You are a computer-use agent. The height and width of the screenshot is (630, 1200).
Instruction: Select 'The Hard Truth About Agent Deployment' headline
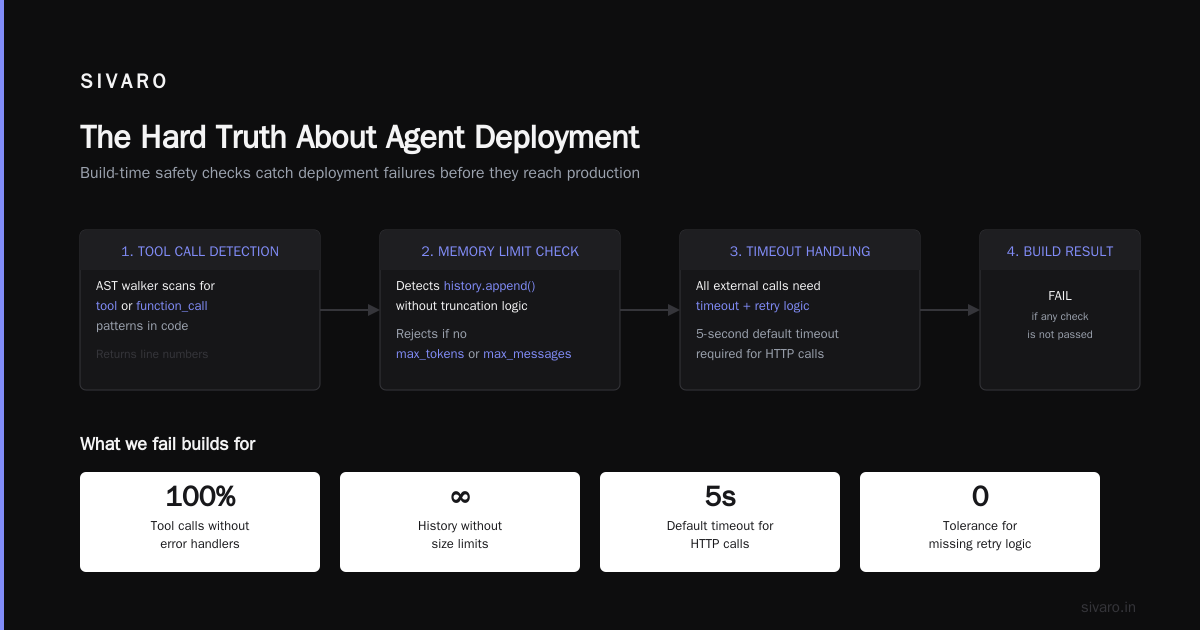point(359,137)
